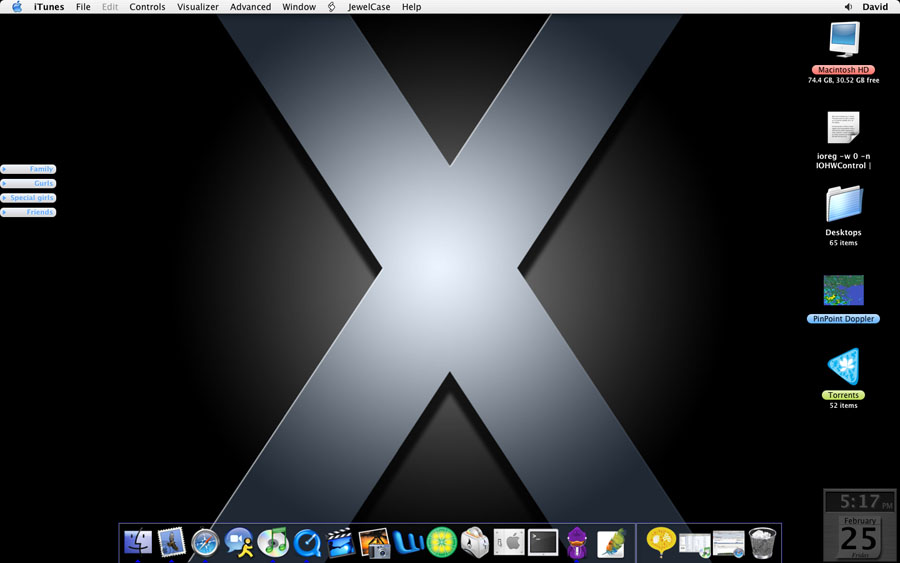Open the pen-and-paper icon in dock
Viewport: 900px width, 563px height.
coord(611,543)
